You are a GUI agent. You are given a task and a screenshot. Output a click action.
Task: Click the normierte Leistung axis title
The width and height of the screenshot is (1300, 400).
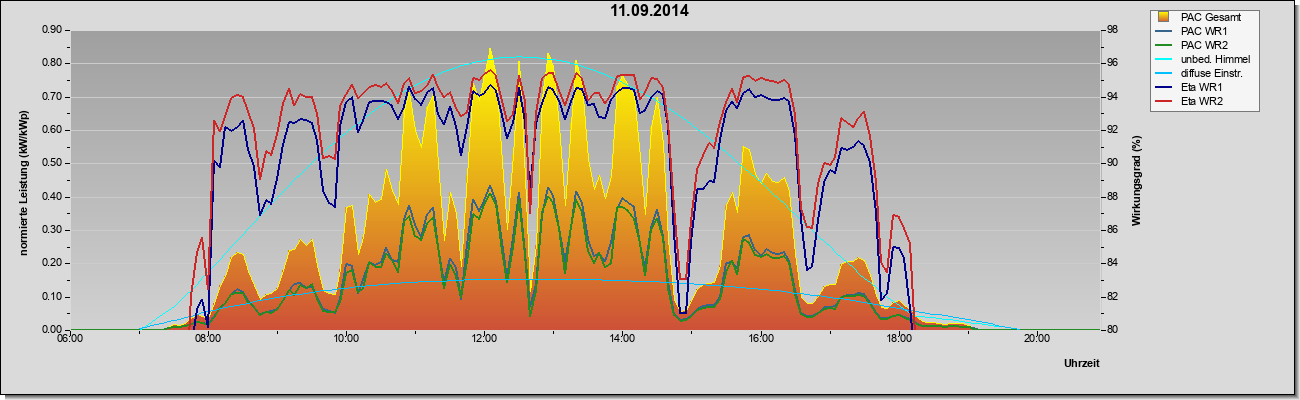click(x=23, y=180)
